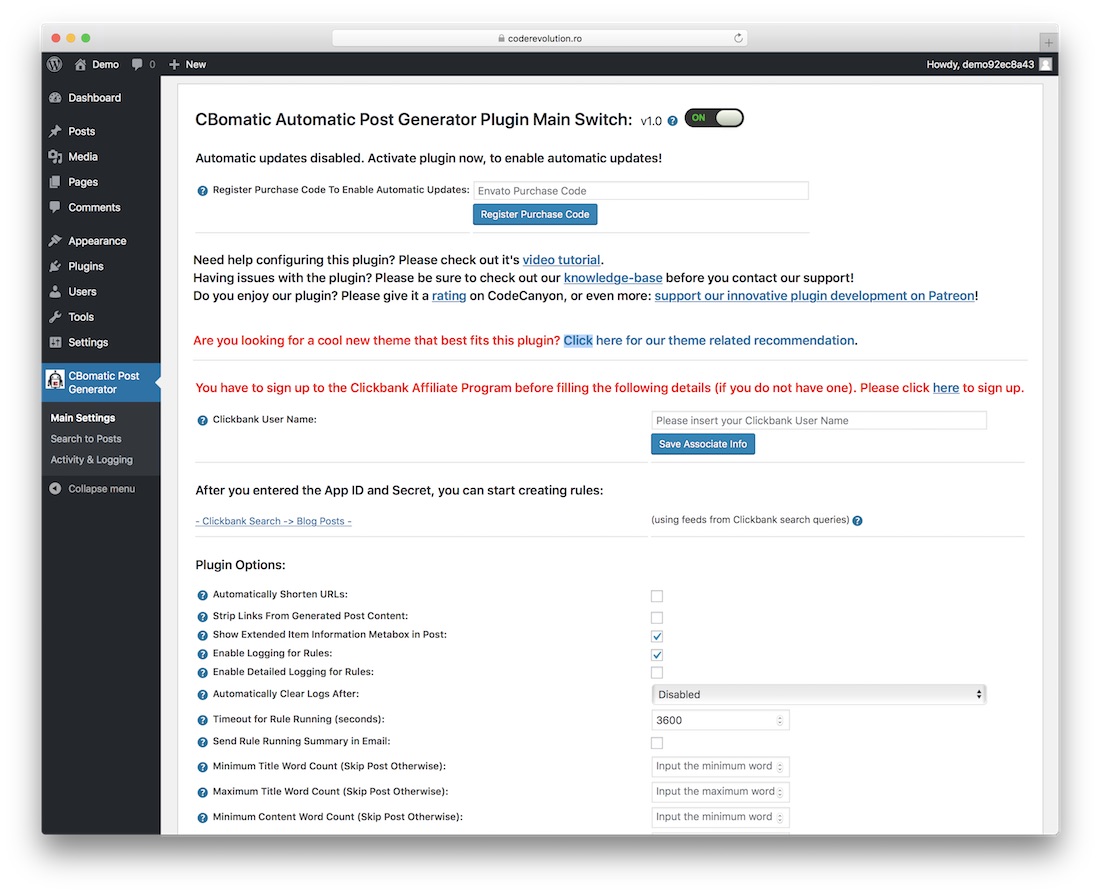Click help icon beside Clickbank search queries
Screen dimensions: 1100x894
[857, 520]
